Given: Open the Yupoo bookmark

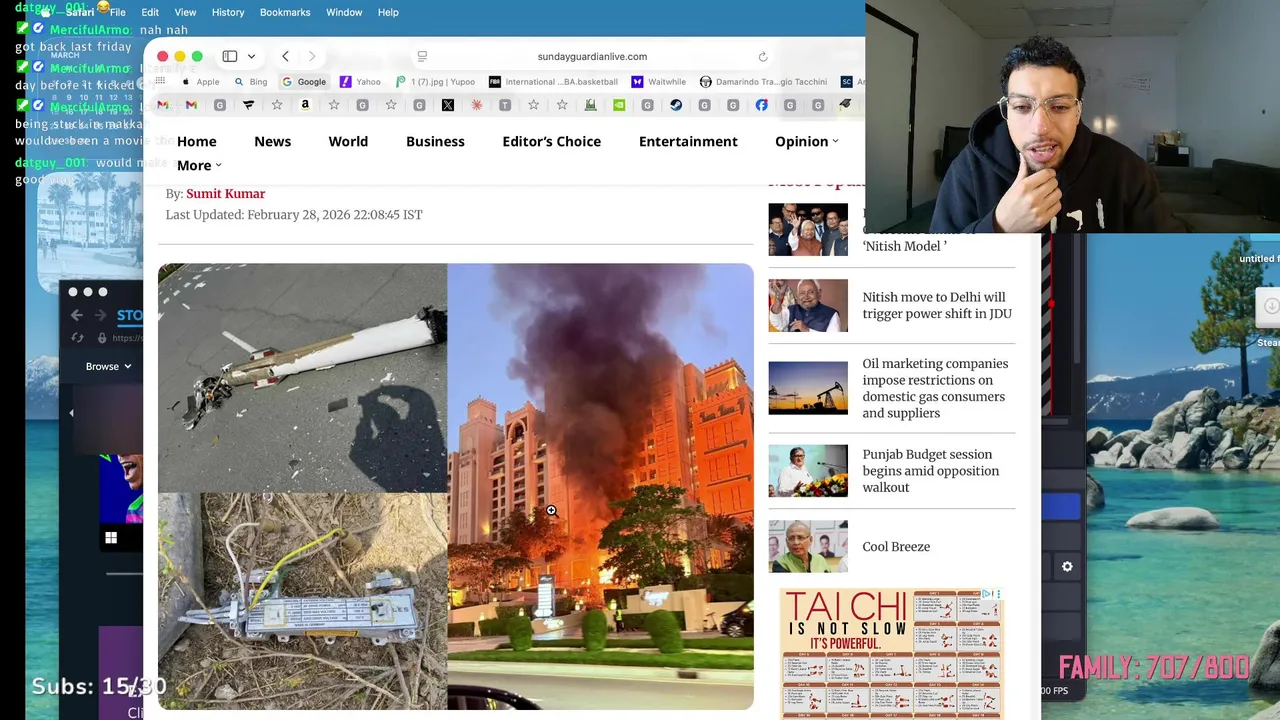Looking at the screenshot, I should tap(435, 82).
